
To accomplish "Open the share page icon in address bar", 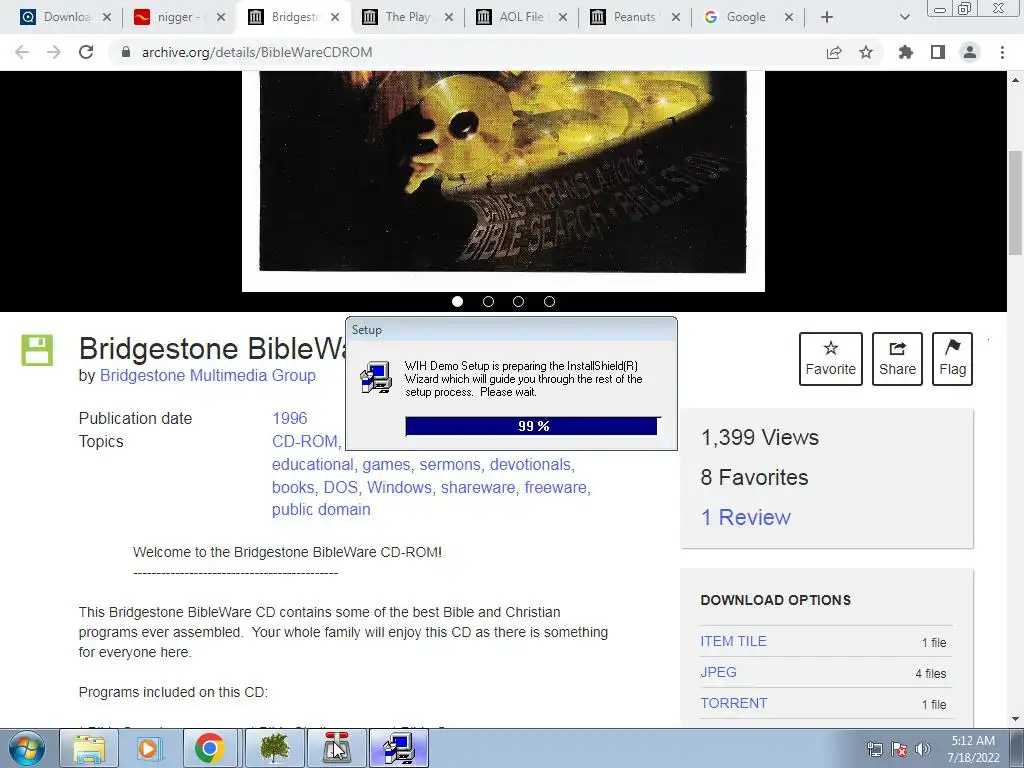I will (x=834, y=52).
